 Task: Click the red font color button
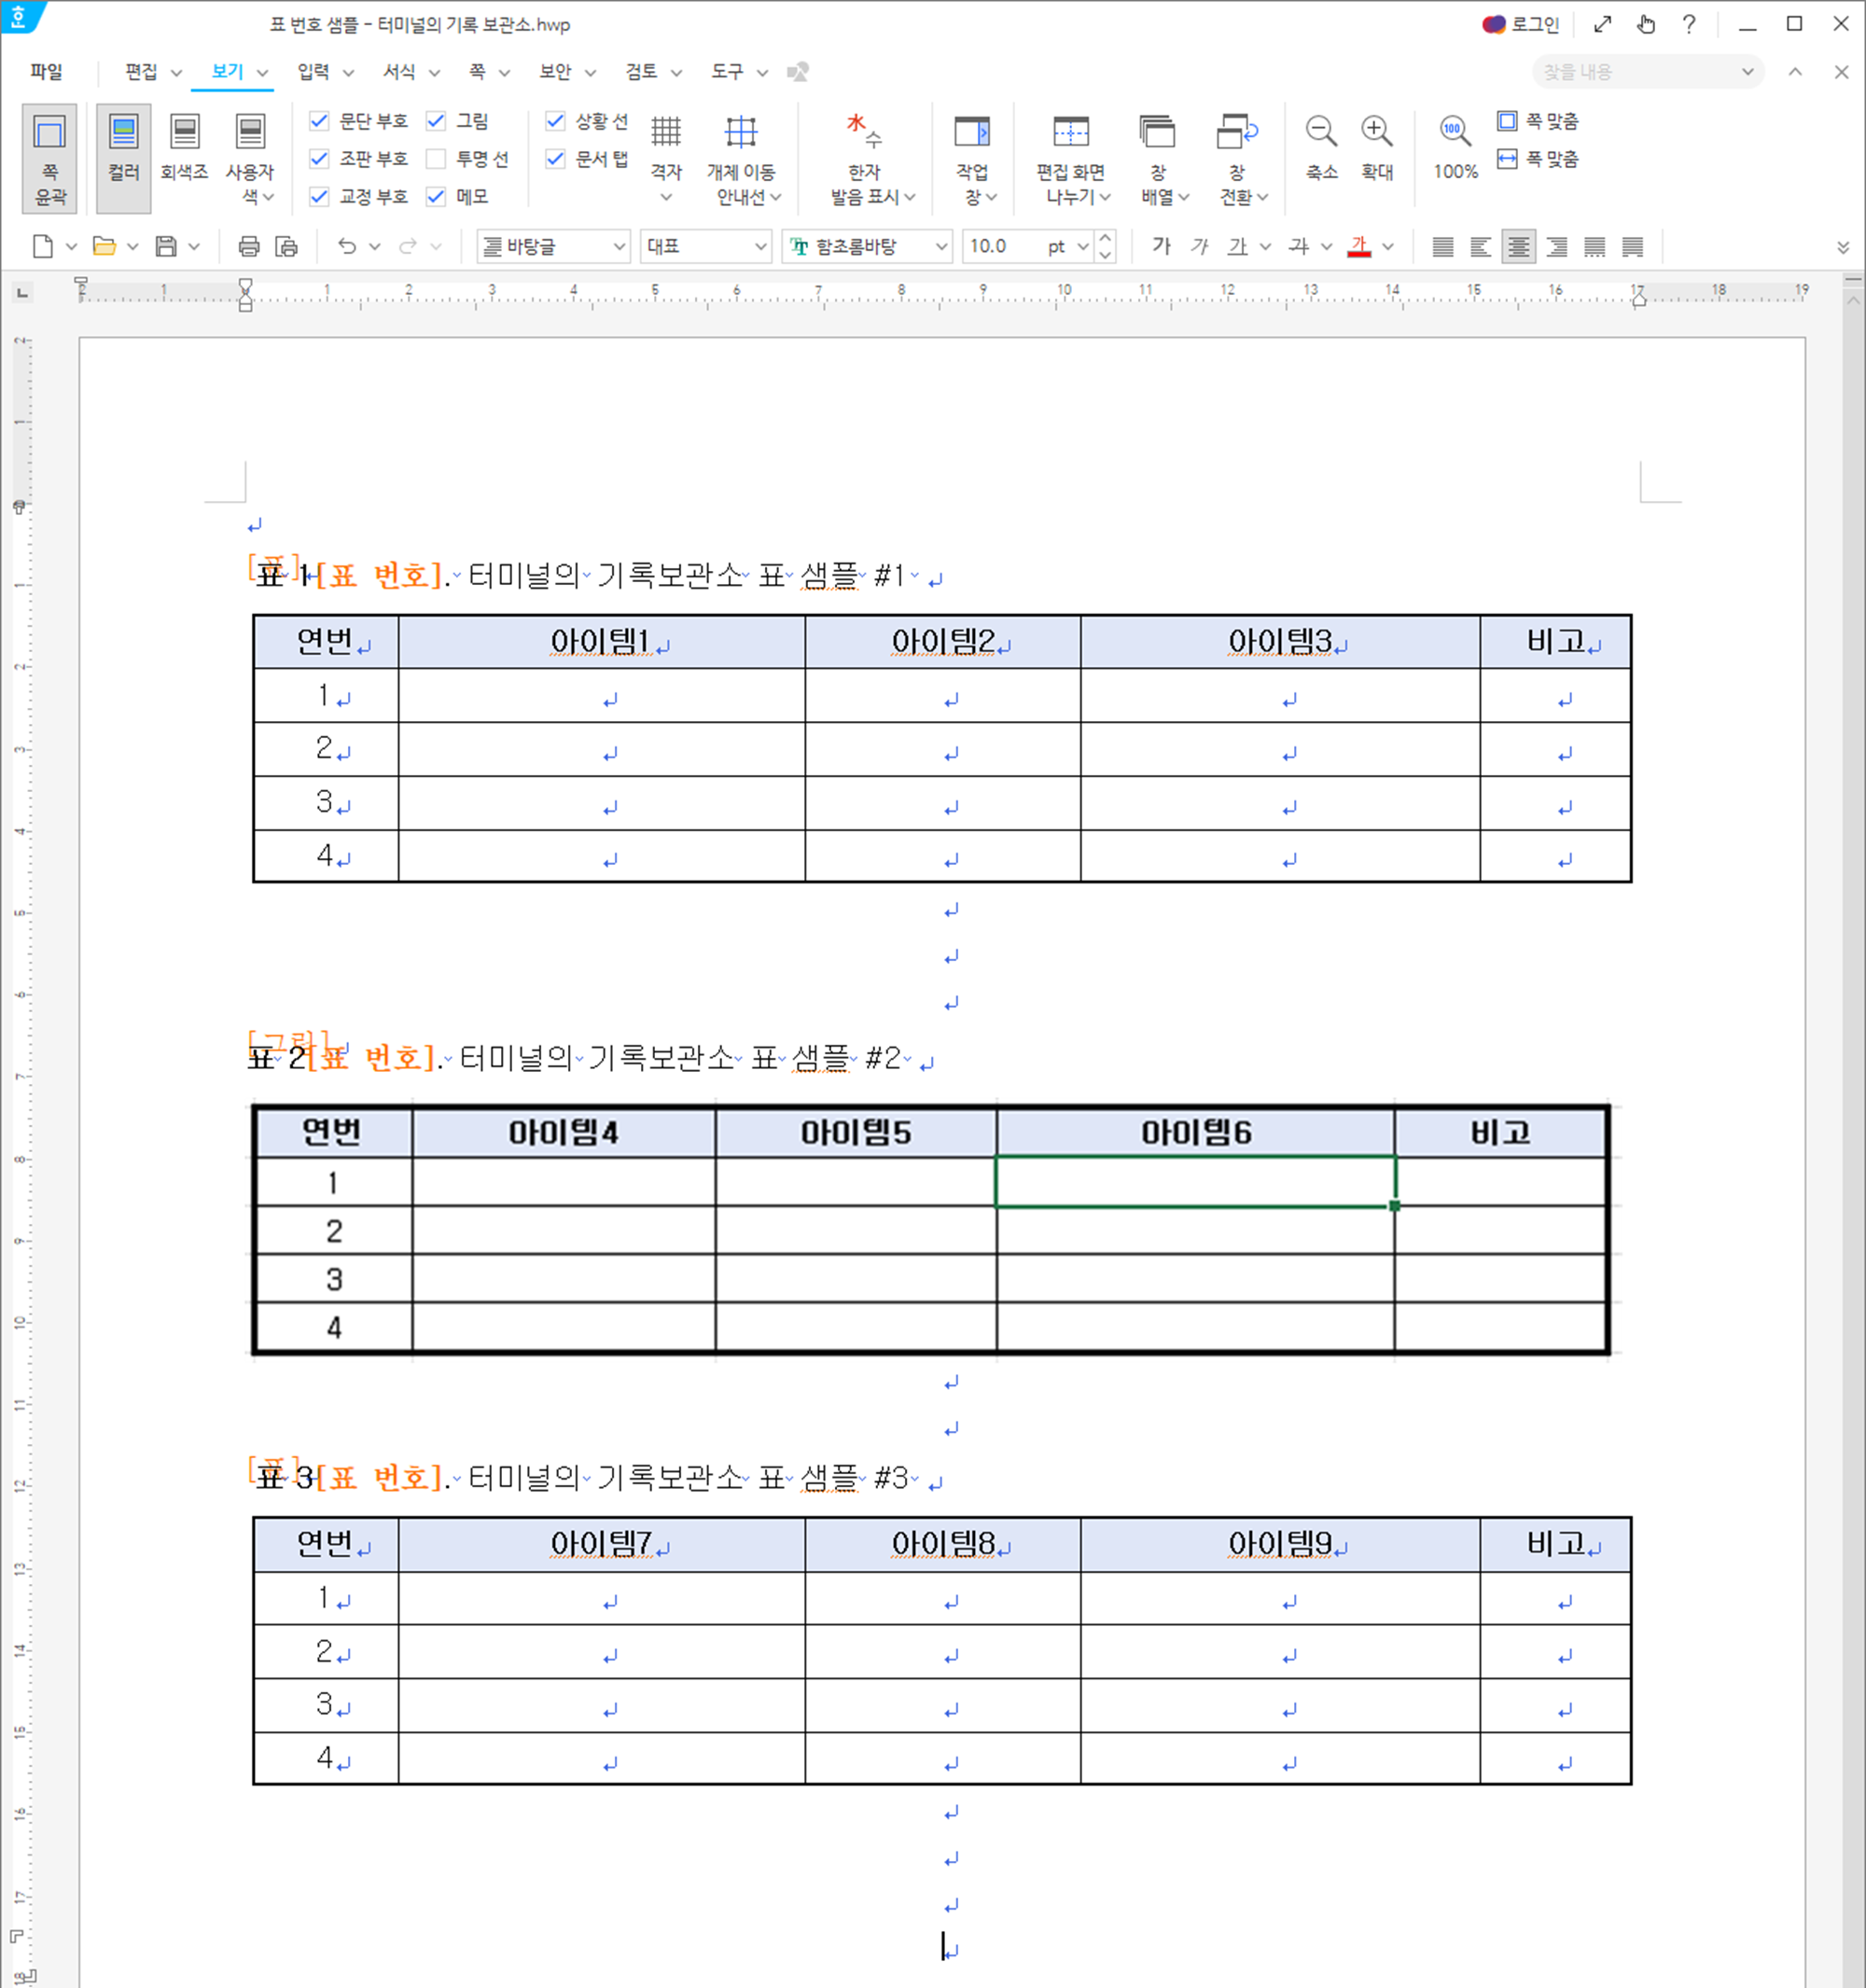point(1358,246)
